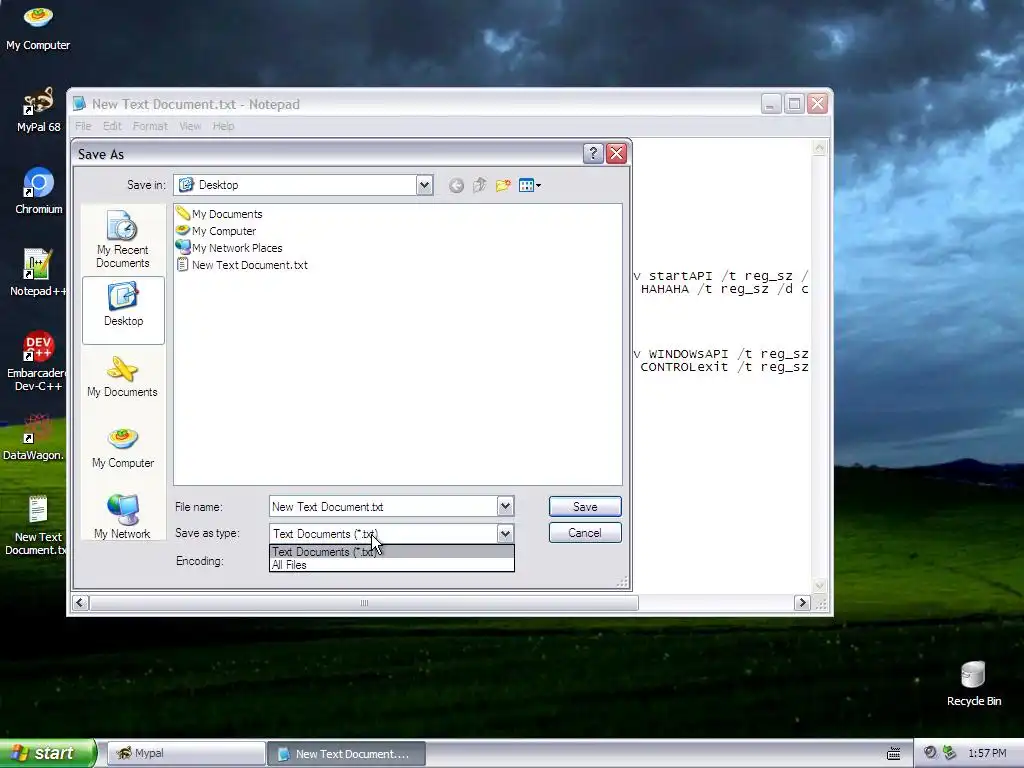Viewport: 1024px width, 768px height.
Task: Click Notepad vertical scrollbar up arrow
Action: [820, 148]
